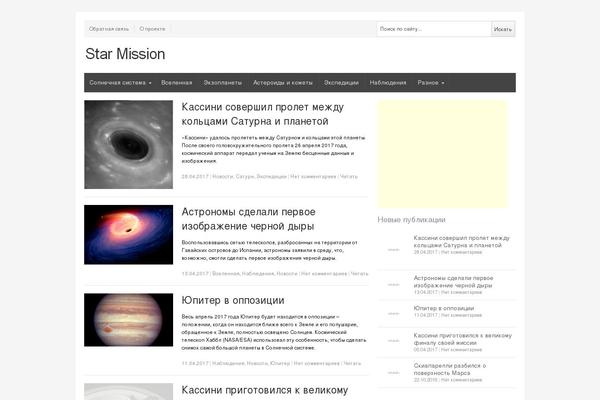The height and width of the screenshot is (400, 600).
Task: Click 'Юпитер' tag under the Jupiter article
Action: tap(280, 363)
